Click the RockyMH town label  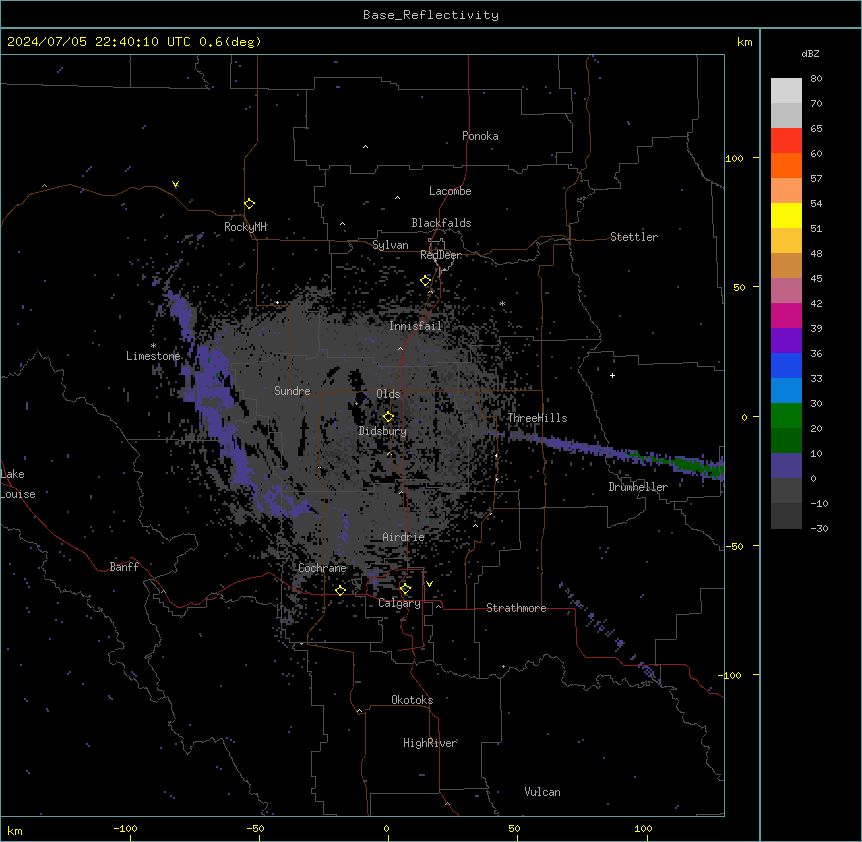point(245,227)
